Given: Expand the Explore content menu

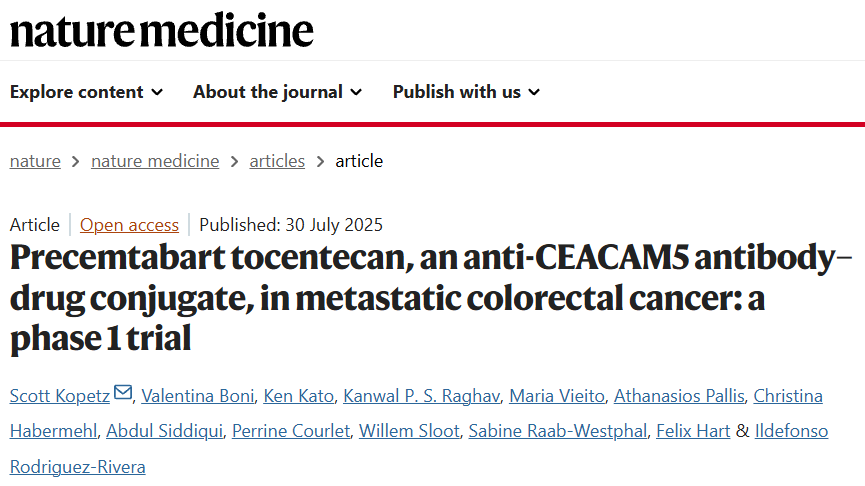Looking at the screenshot, I should pyautogui.click(x=87, y=92).
